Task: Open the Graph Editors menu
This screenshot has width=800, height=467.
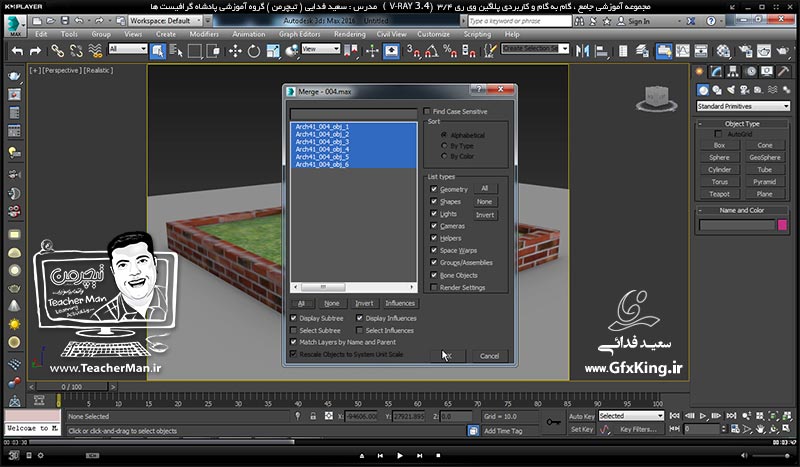Action: click(299, 34)
